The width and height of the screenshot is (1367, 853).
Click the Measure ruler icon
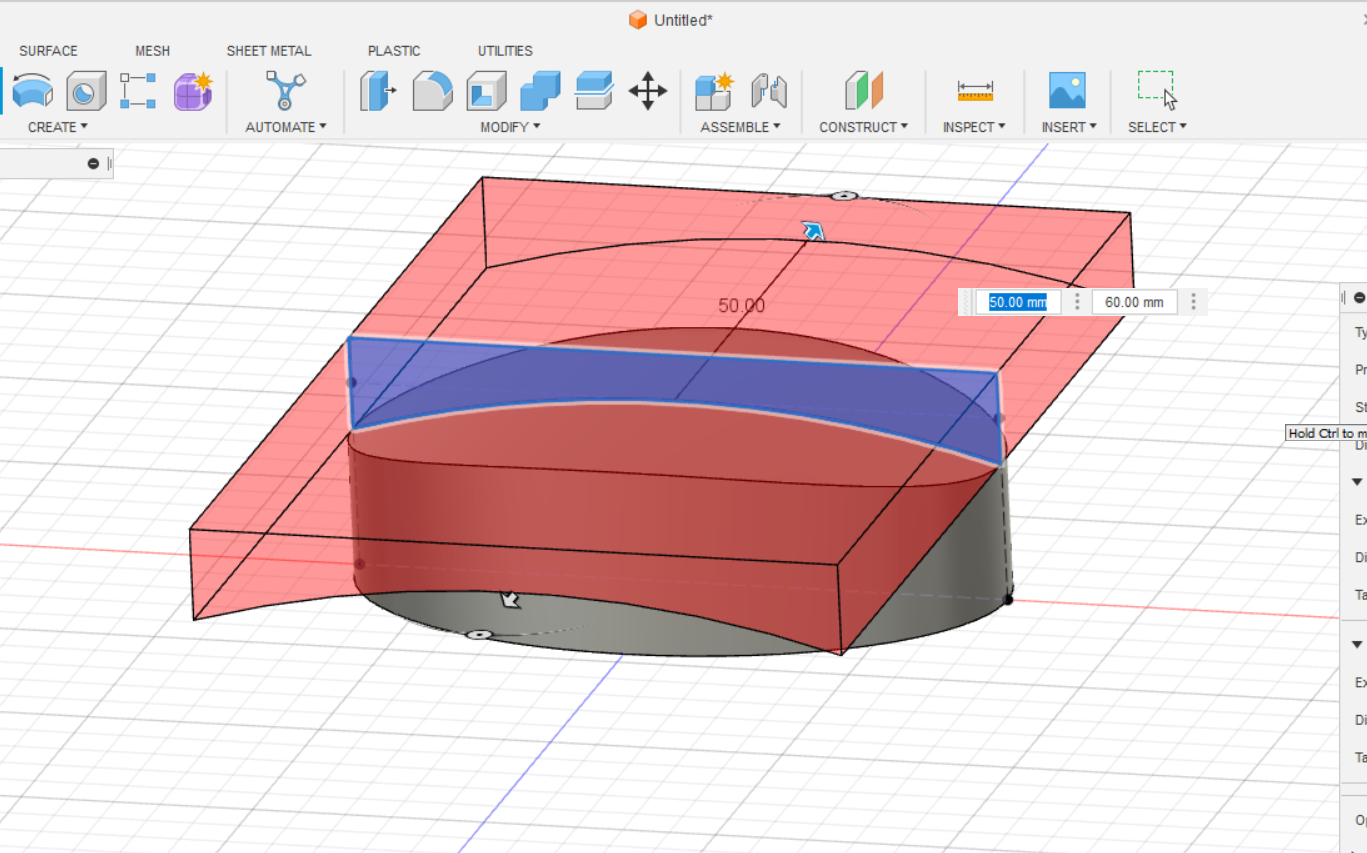pyautogui.click(x=975, y=91)
